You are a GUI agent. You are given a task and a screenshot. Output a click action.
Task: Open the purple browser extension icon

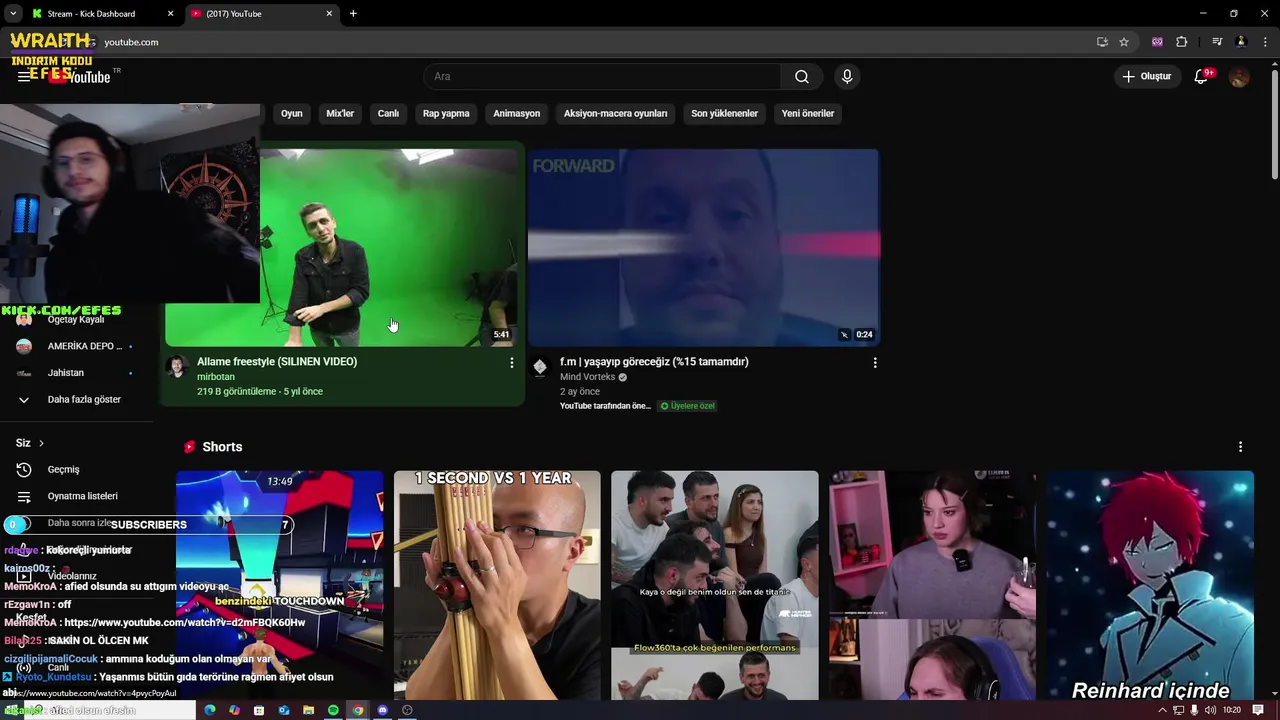pos(1158,42)
